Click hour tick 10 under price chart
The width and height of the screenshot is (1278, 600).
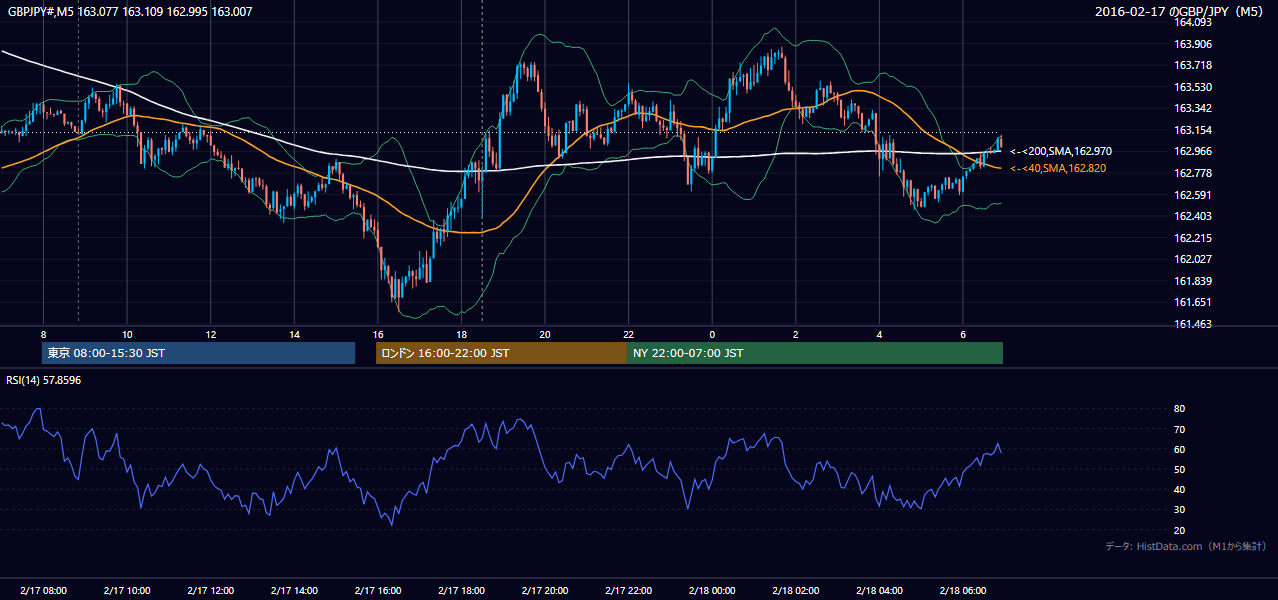point(127,334)
